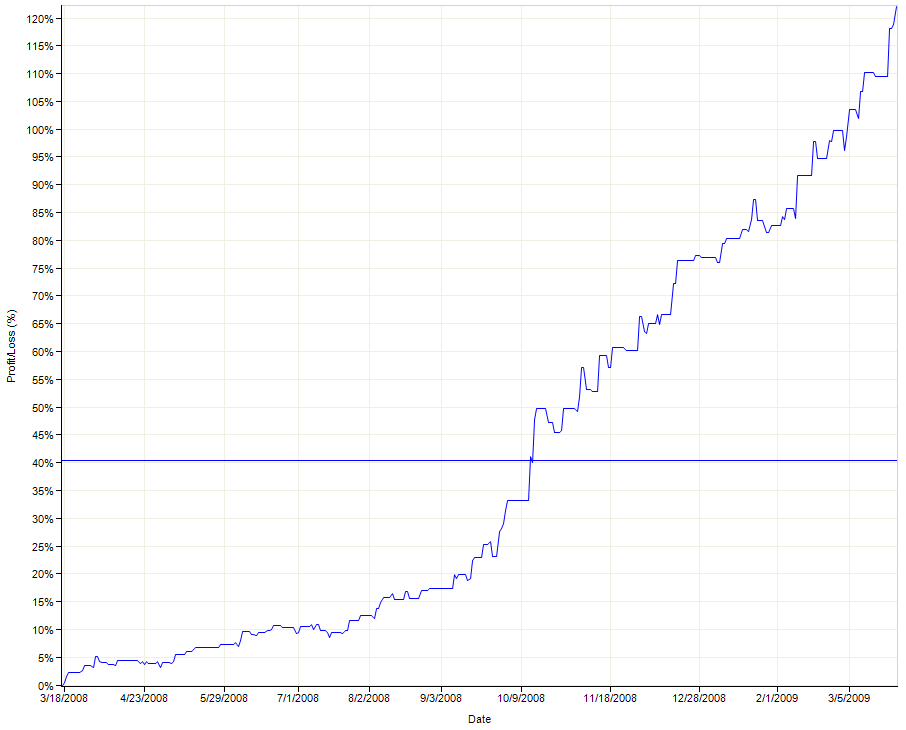Click the Date x-axis title
This screenshot has width=906, height=730.
pyautogui.click(x=479, y=718)
